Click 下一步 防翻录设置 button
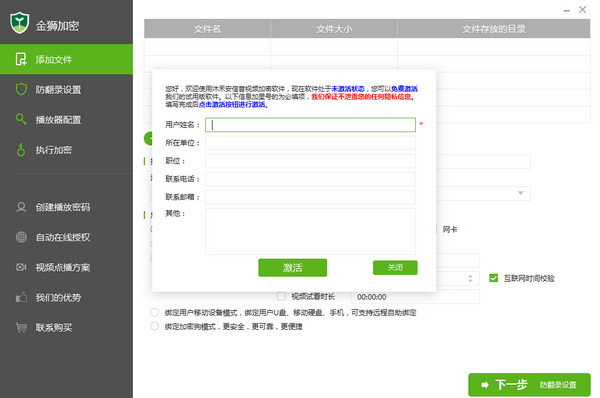 529,385
